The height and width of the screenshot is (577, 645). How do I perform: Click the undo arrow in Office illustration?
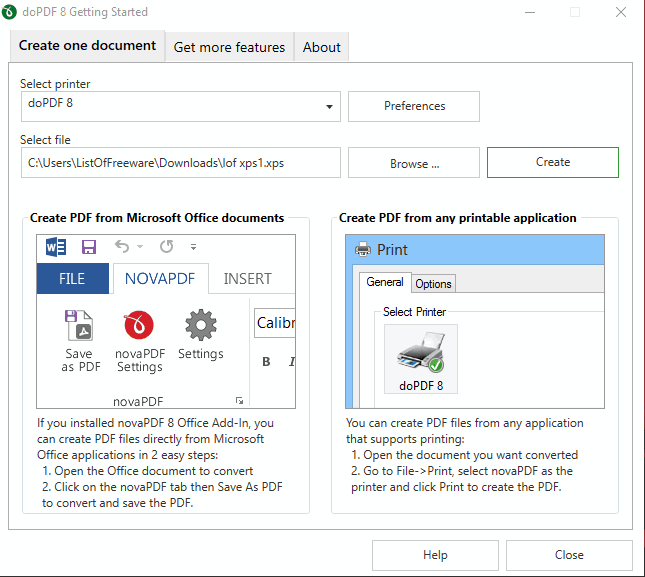click(122, 246)
